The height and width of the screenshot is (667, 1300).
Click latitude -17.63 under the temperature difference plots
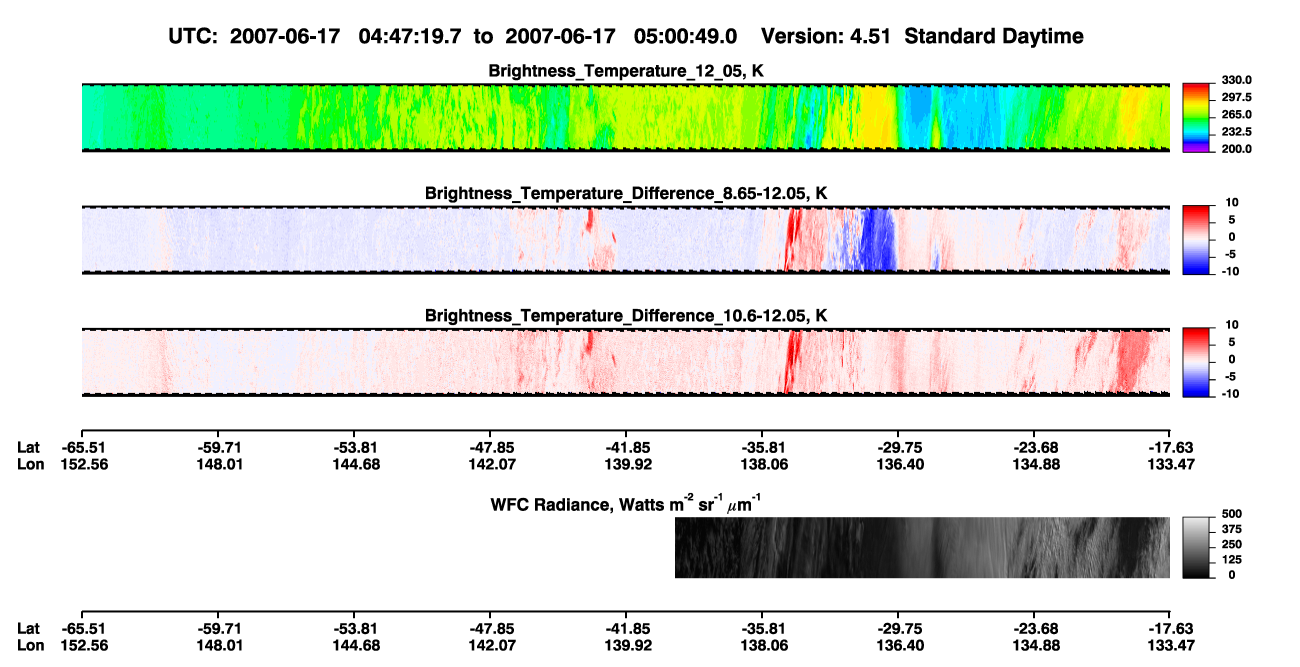pos(1170,448)
